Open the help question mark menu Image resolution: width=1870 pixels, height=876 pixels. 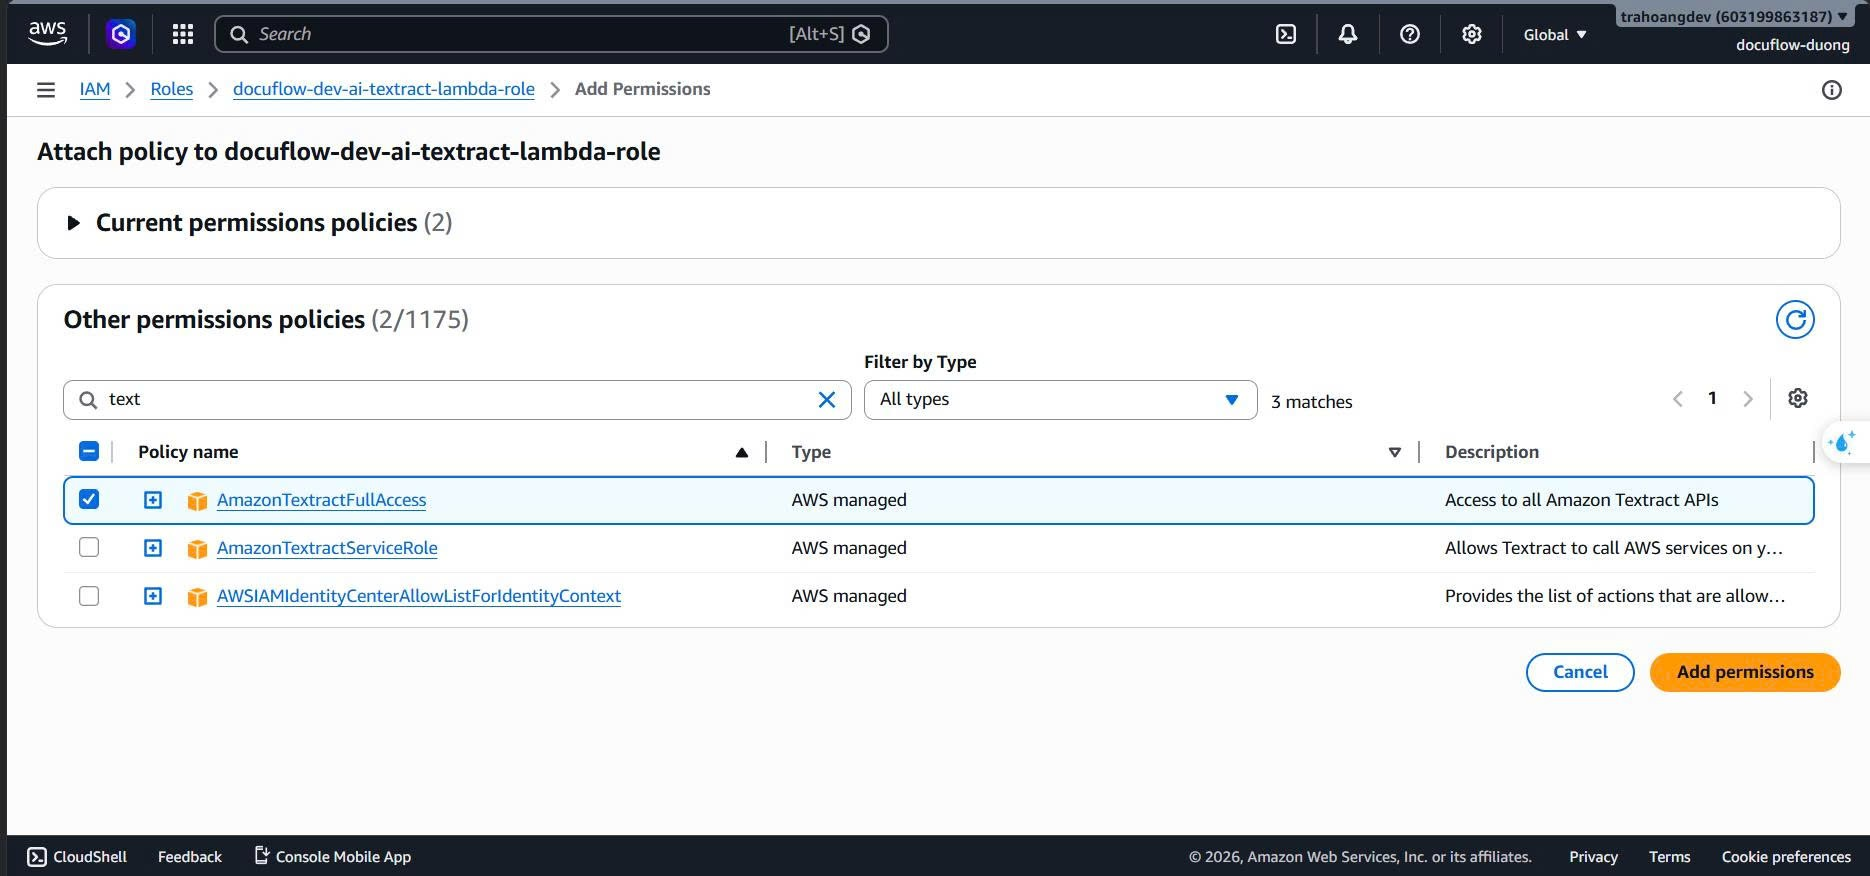point(1410,34)
